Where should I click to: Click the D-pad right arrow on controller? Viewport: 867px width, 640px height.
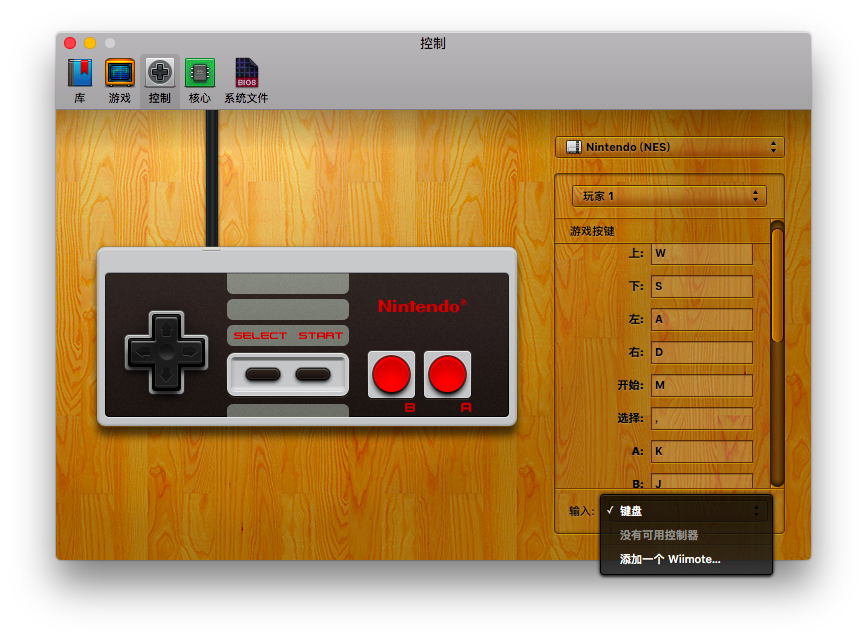191,352
